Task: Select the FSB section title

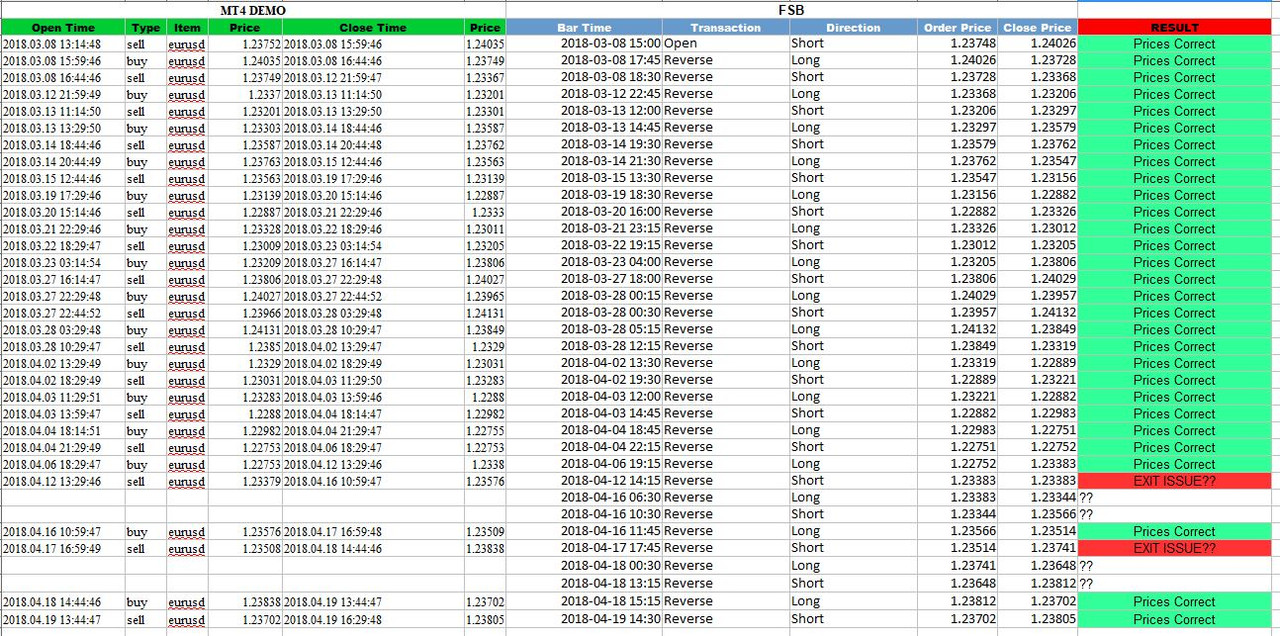Action: (792, 10)
